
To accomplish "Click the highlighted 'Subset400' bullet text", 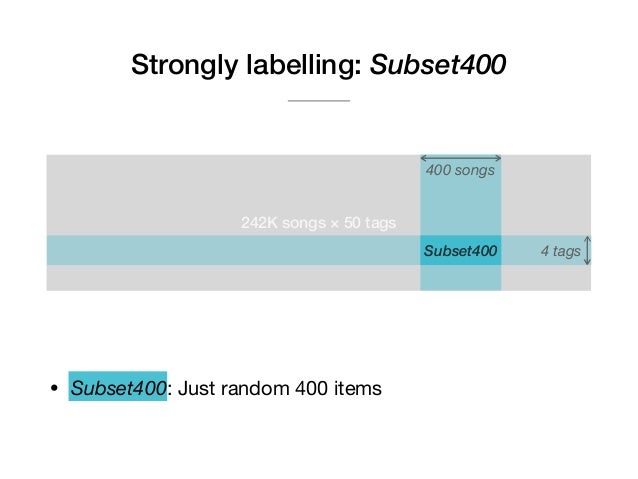I will click(x=118, y=386).
